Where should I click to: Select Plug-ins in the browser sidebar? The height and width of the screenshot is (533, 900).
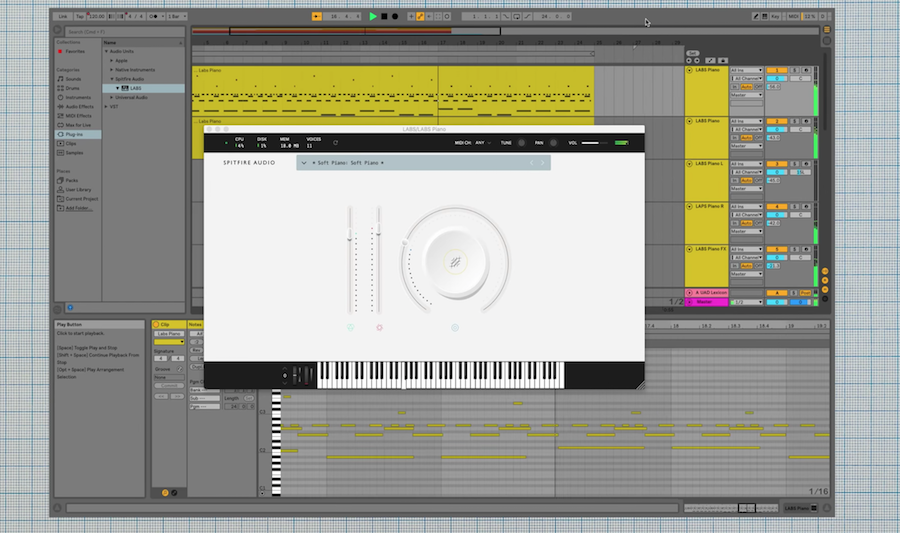pos(74,133)
